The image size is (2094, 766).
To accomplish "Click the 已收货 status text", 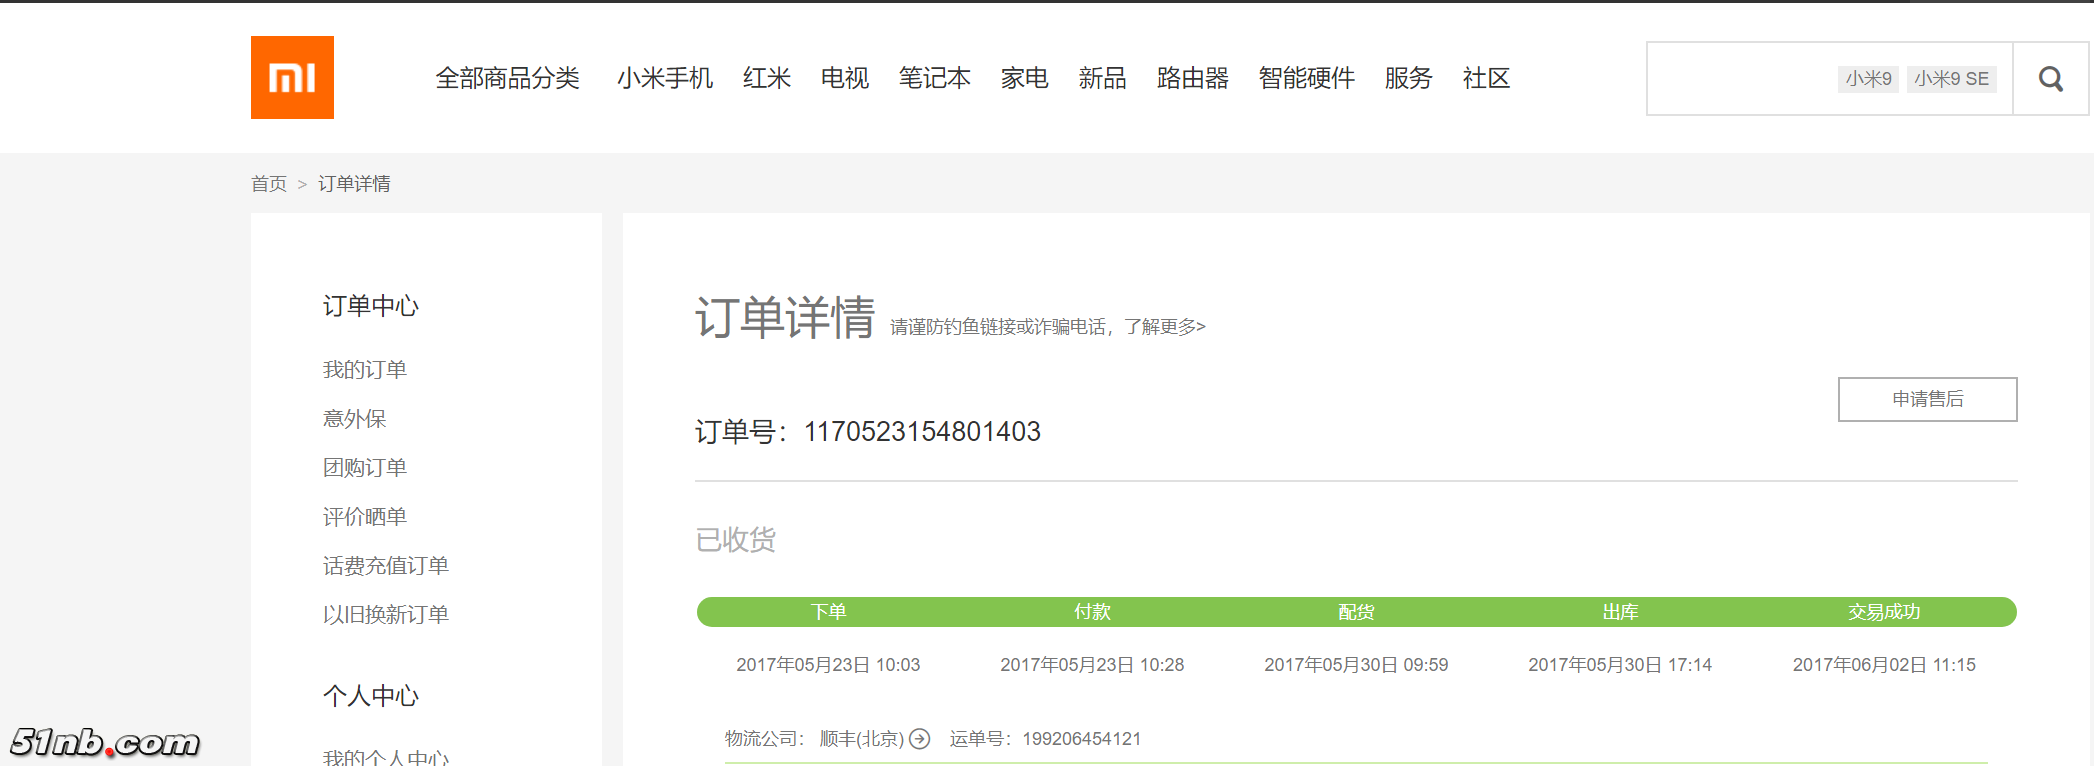I will click(736, 540).
